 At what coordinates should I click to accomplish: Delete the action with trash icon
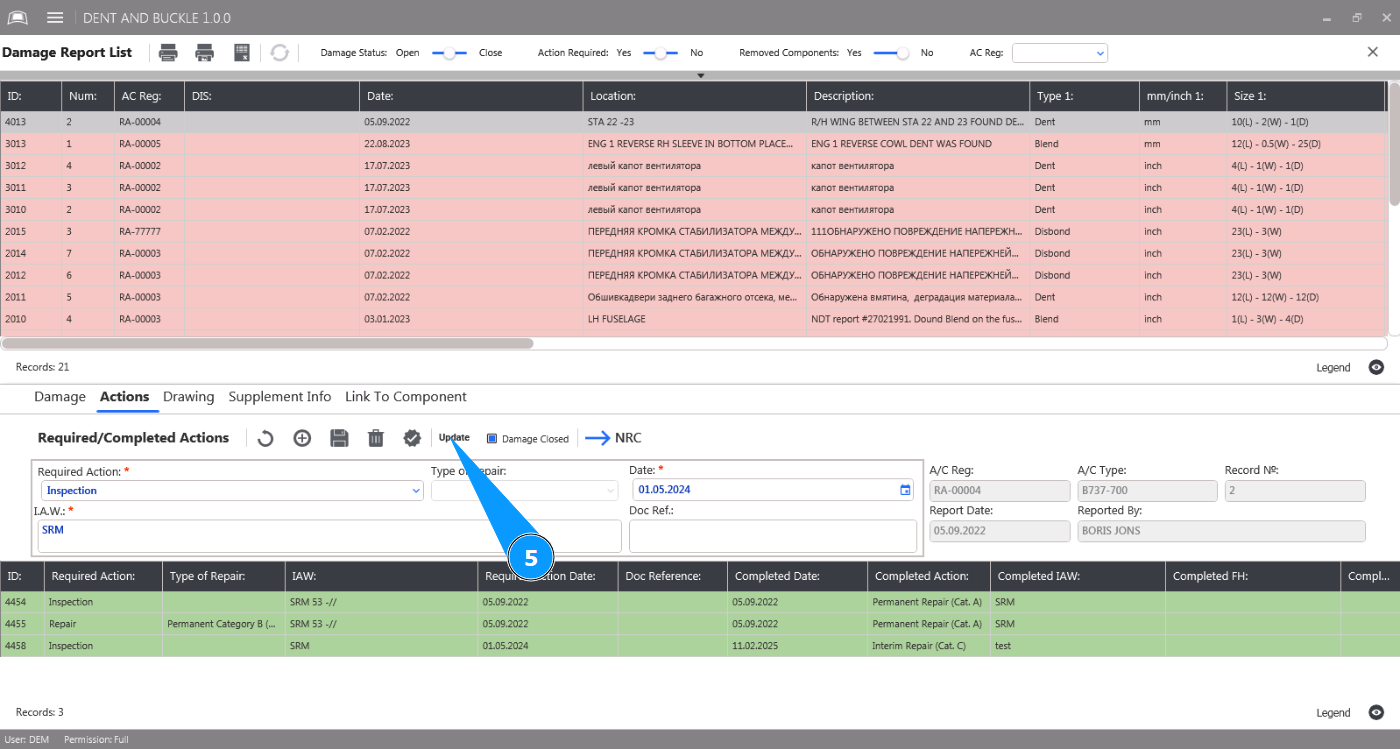(376, 438)
